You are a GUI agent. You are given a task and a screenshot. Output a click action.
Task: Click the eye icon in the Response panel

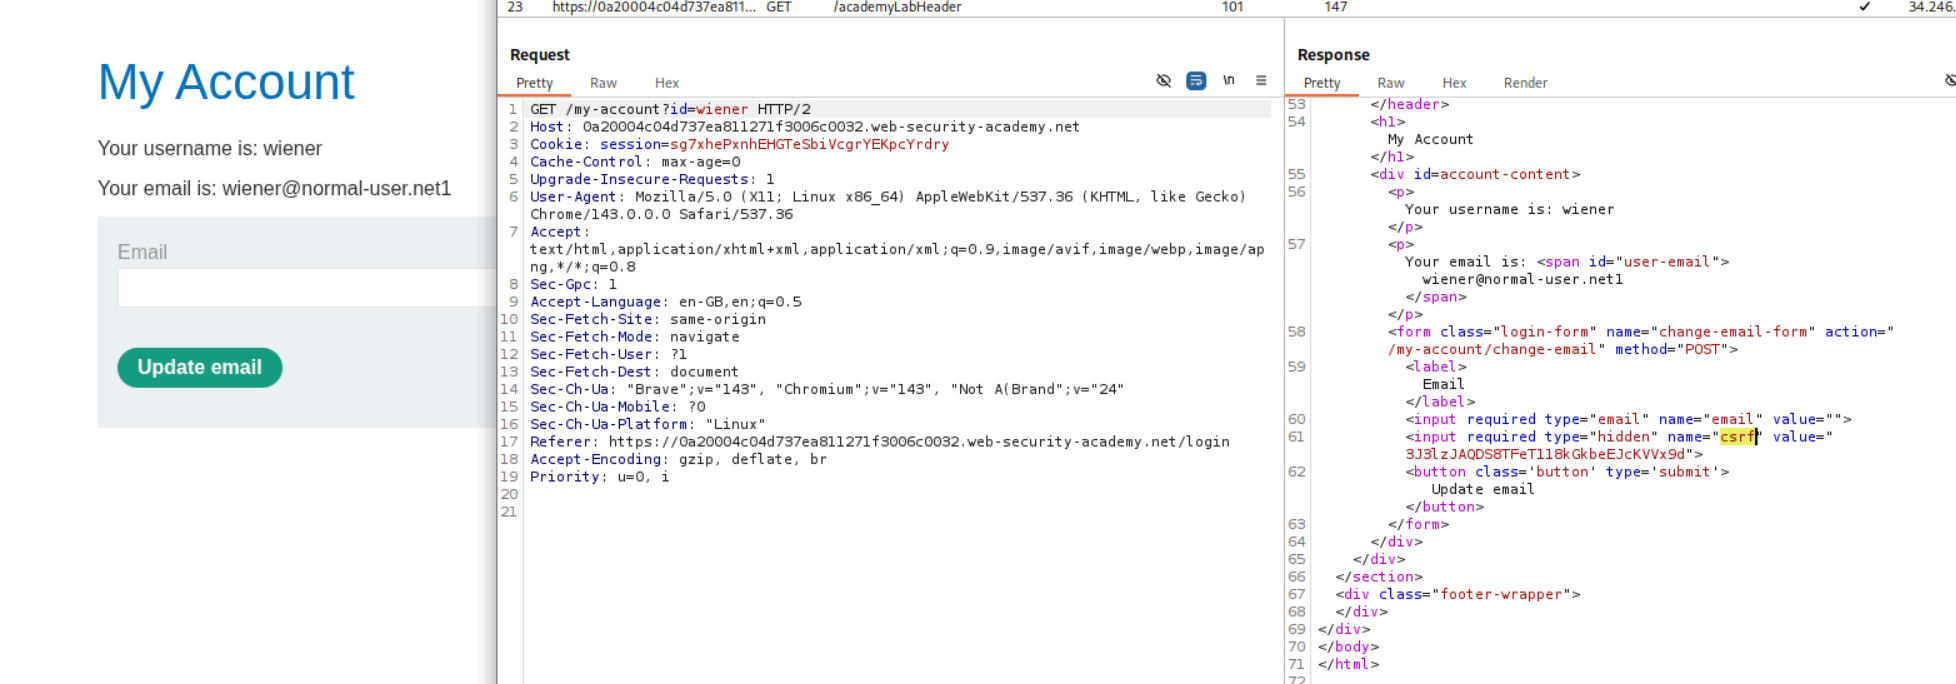click(1949, 81)
